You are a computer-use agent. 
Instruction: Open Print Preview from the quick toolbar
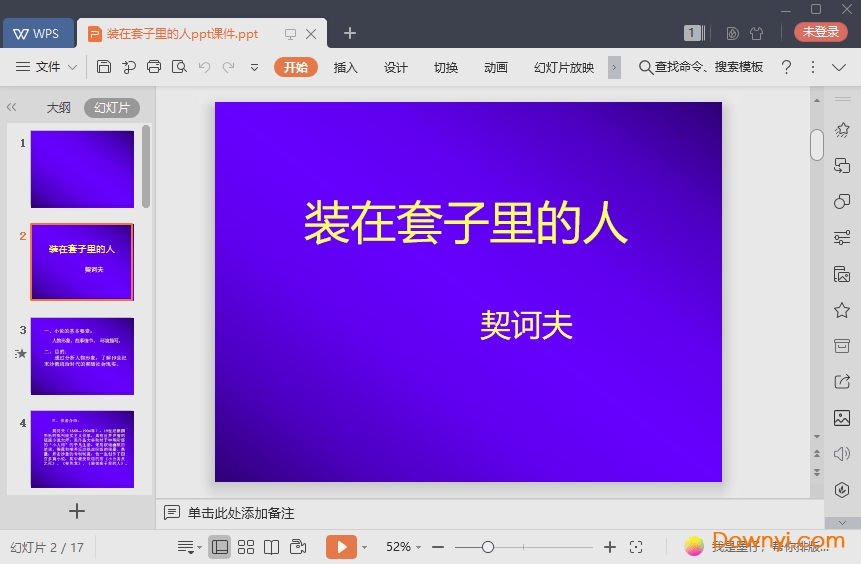coord(179,67)
